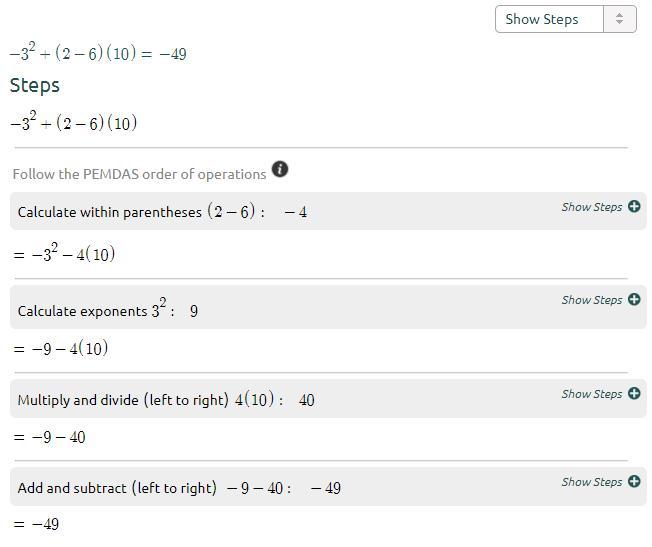Click the up-down arrows on Show Steps selector

click(x=620, y=19)
